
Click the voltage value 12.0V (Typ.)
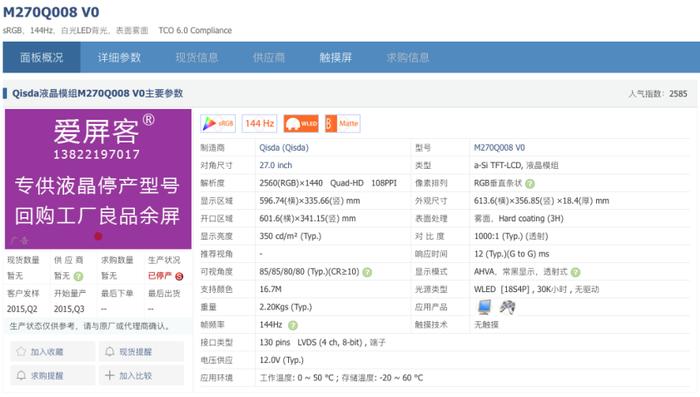(281, 360)
